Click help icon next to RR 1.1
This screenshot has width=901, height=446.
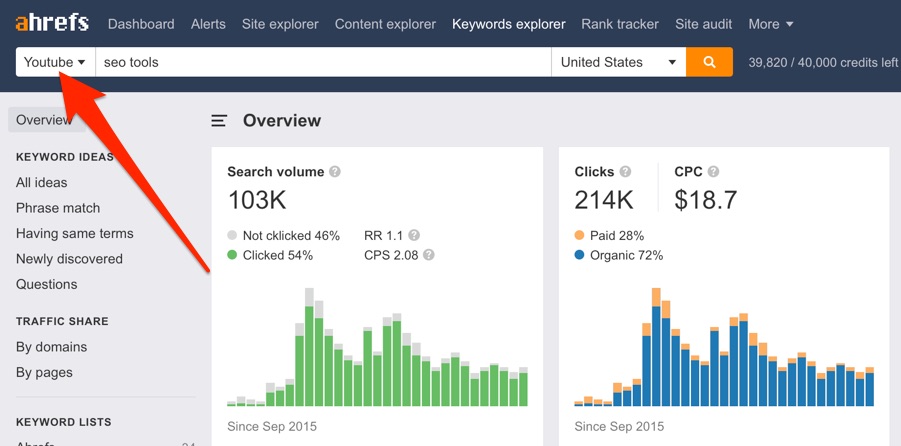414,236
